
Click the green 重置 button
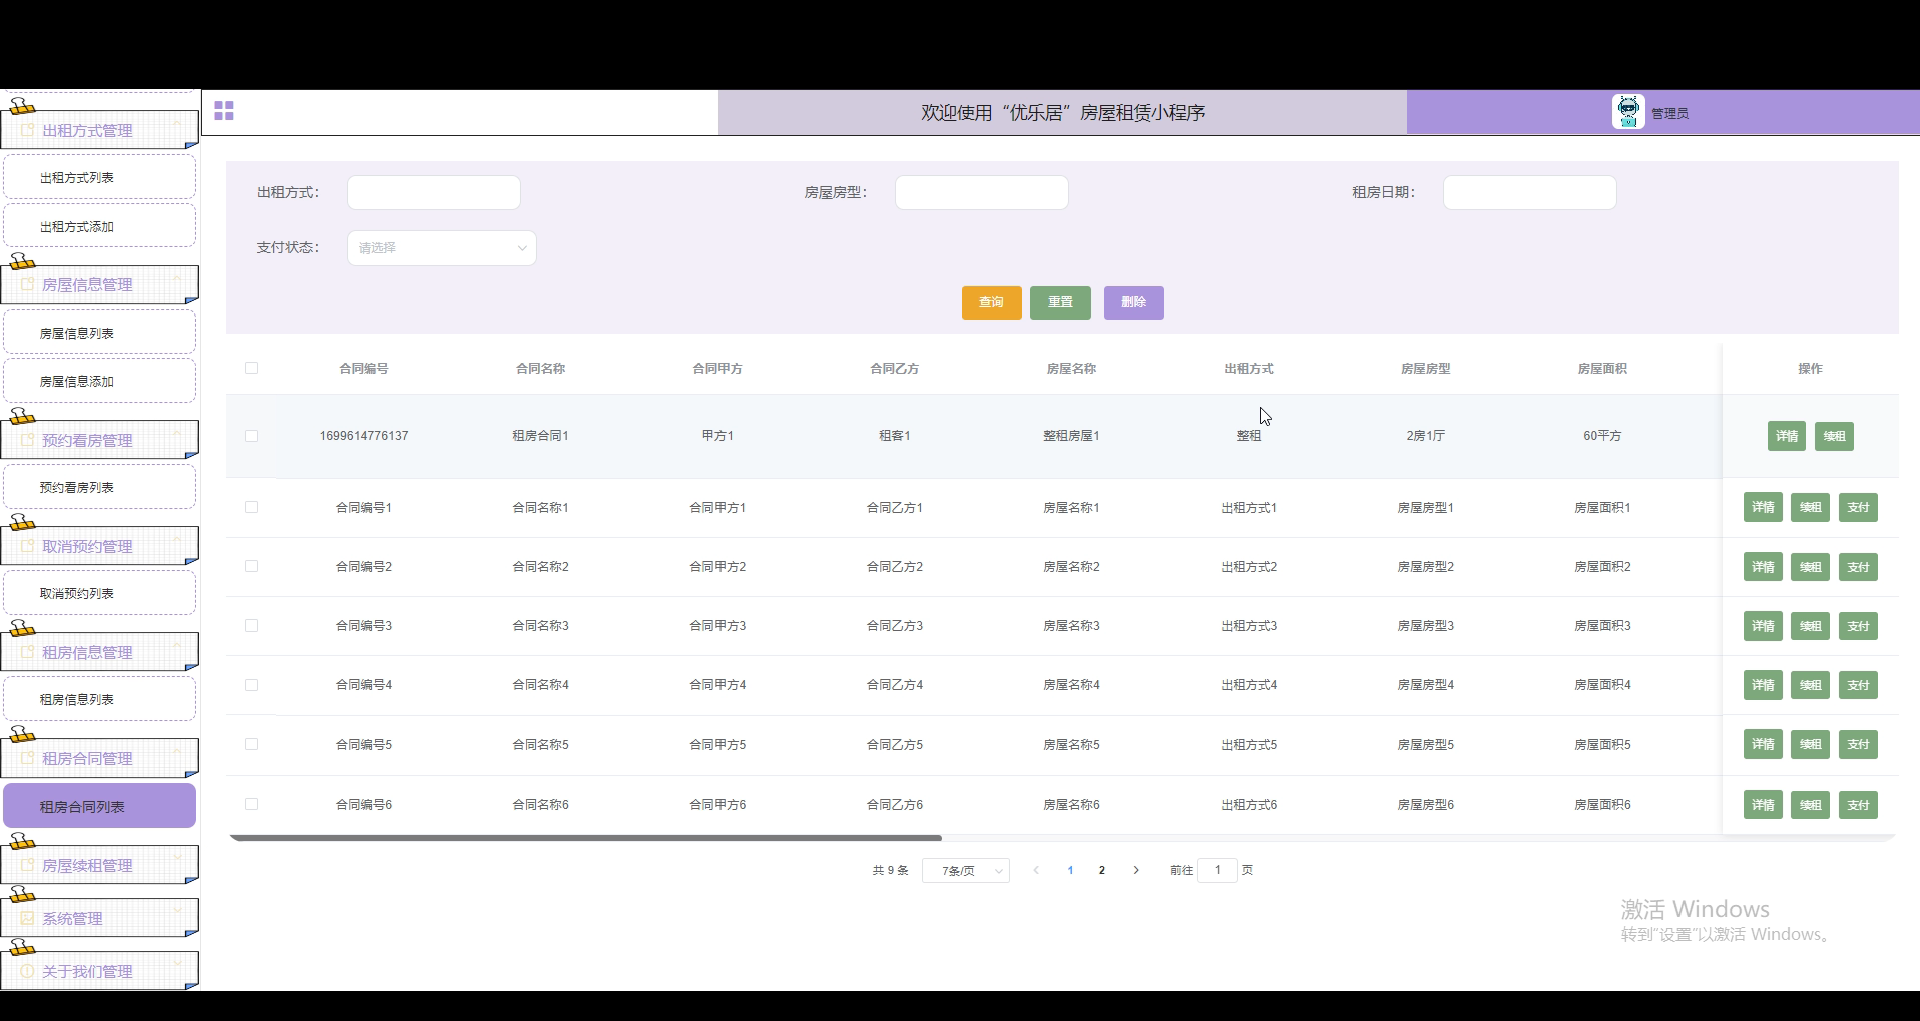coord(1060,303)
